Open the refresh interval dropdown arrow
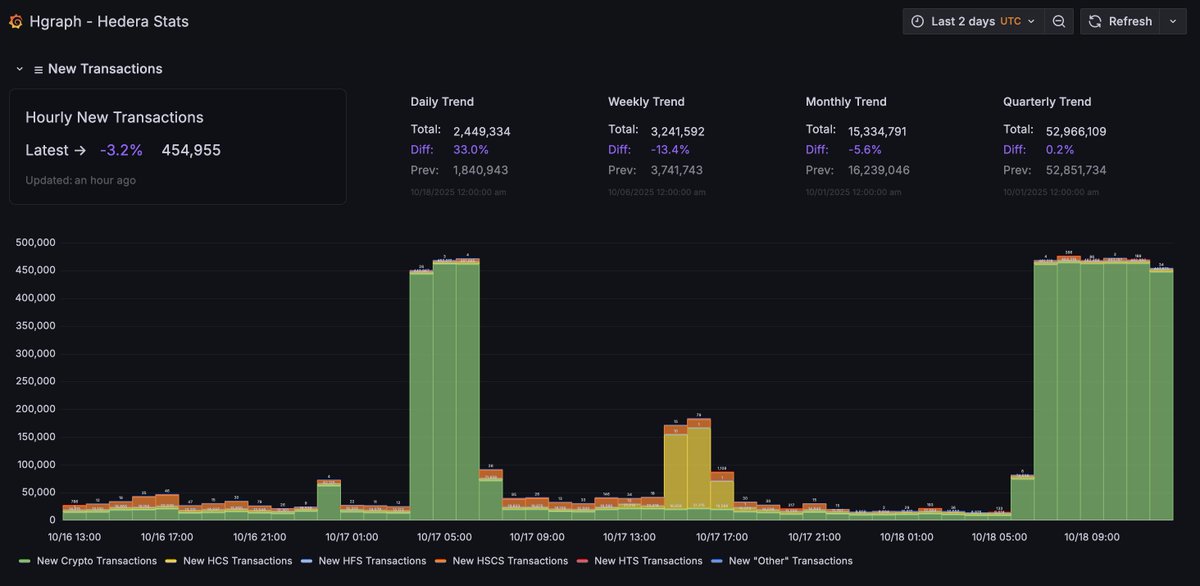Screen dimensions: 1200x586 coord(1173,21)
